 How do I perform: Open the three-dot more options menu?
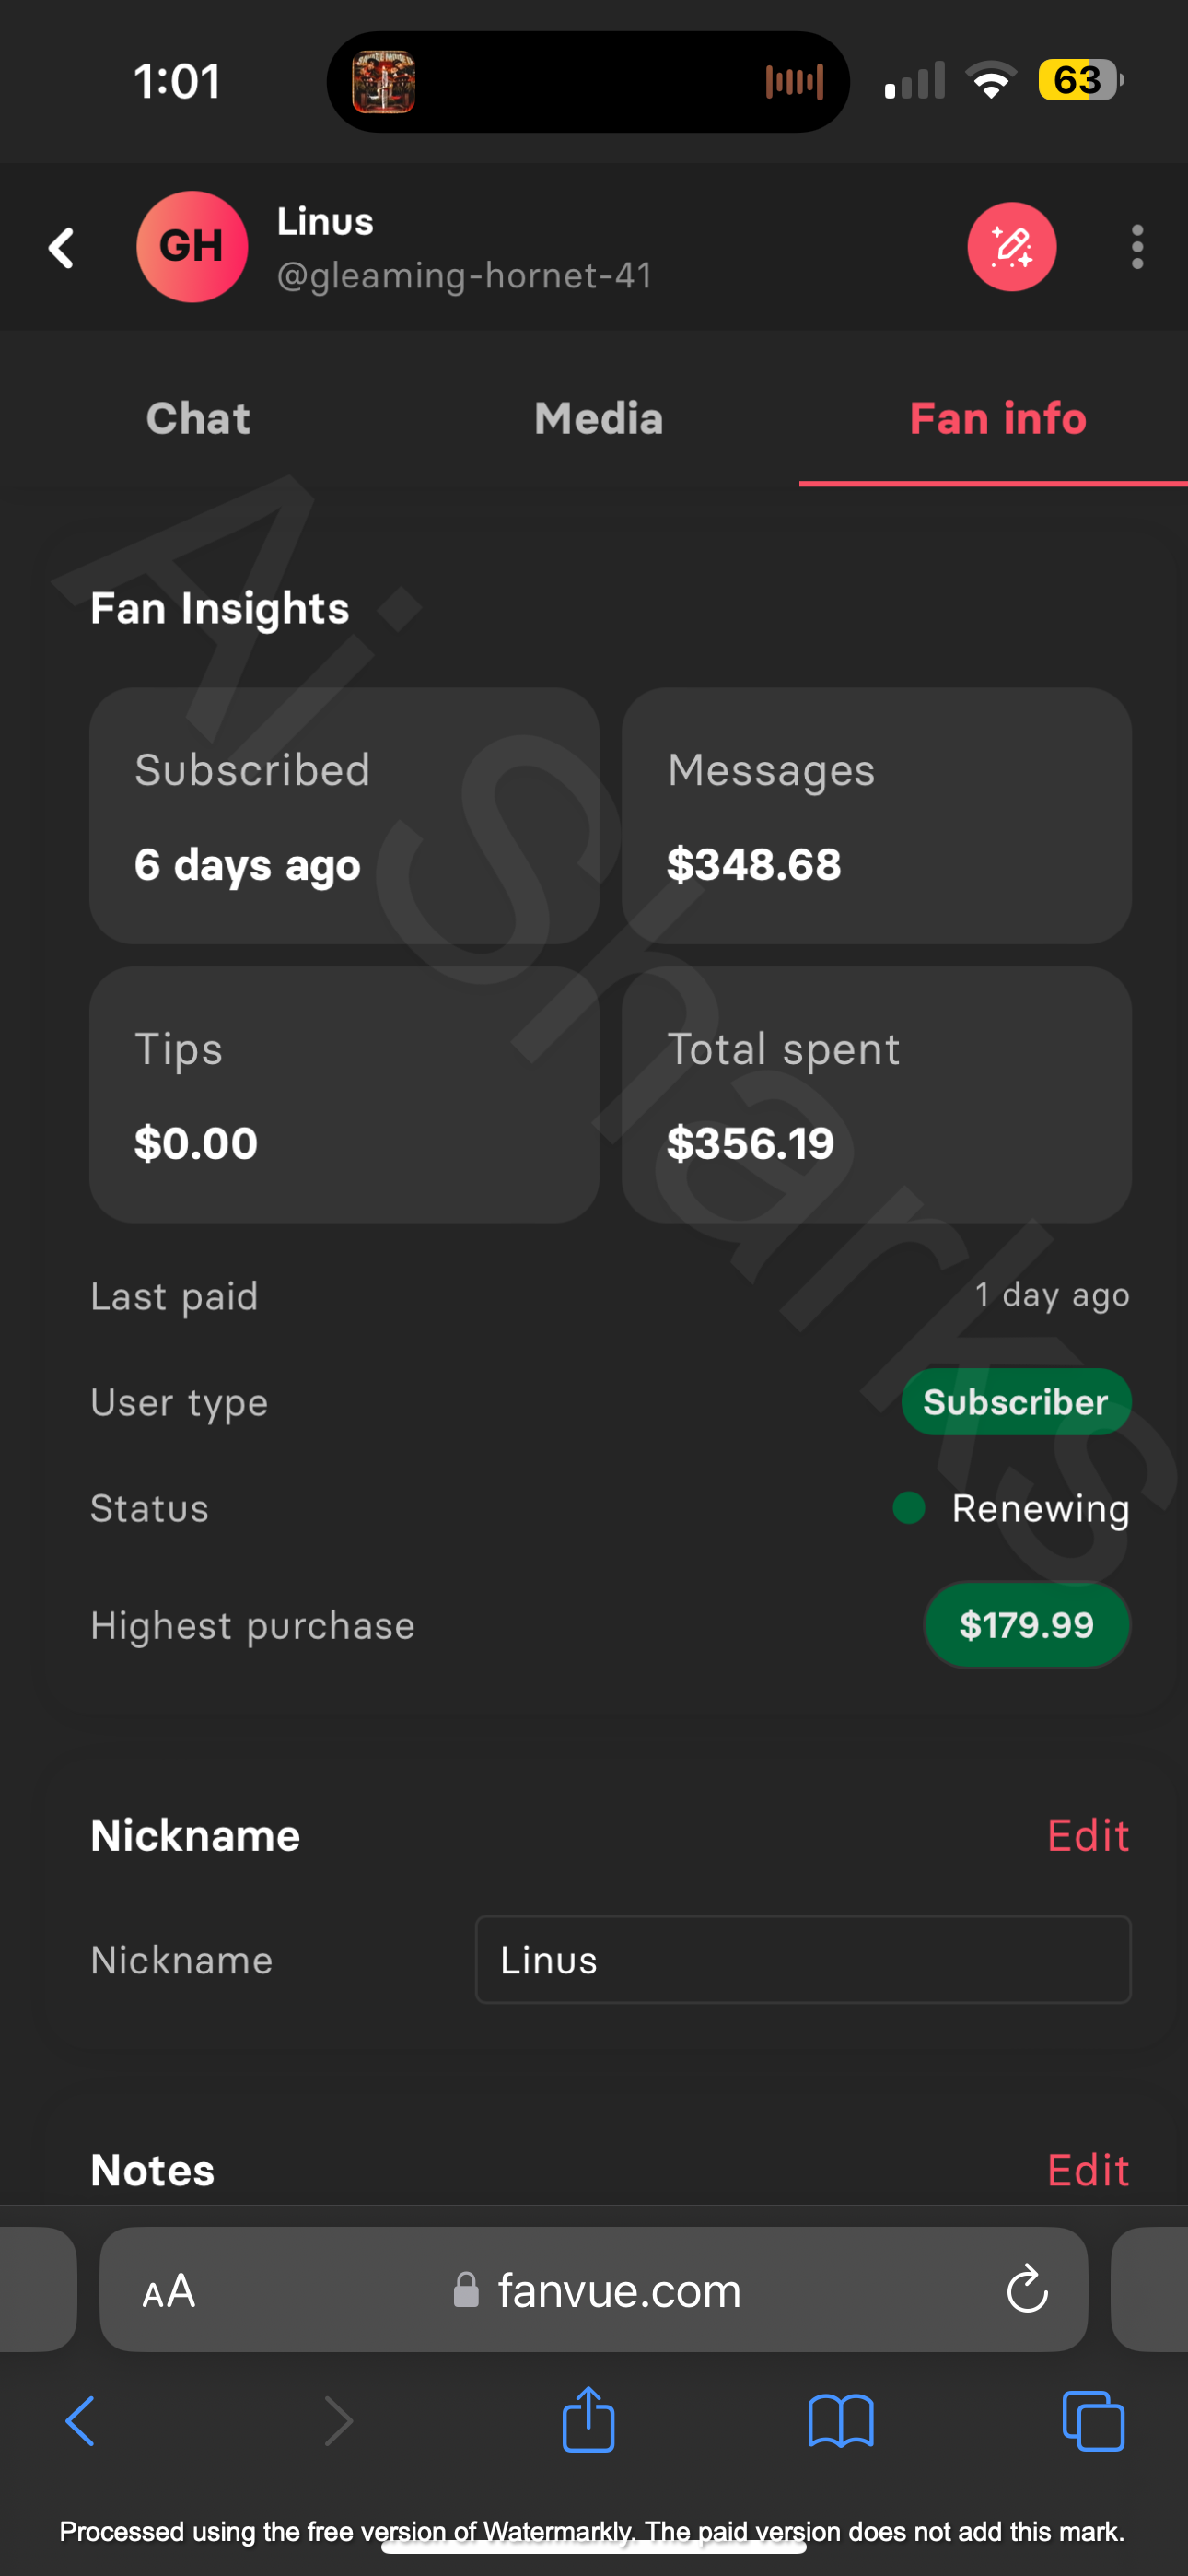[x=1136, y=247]
